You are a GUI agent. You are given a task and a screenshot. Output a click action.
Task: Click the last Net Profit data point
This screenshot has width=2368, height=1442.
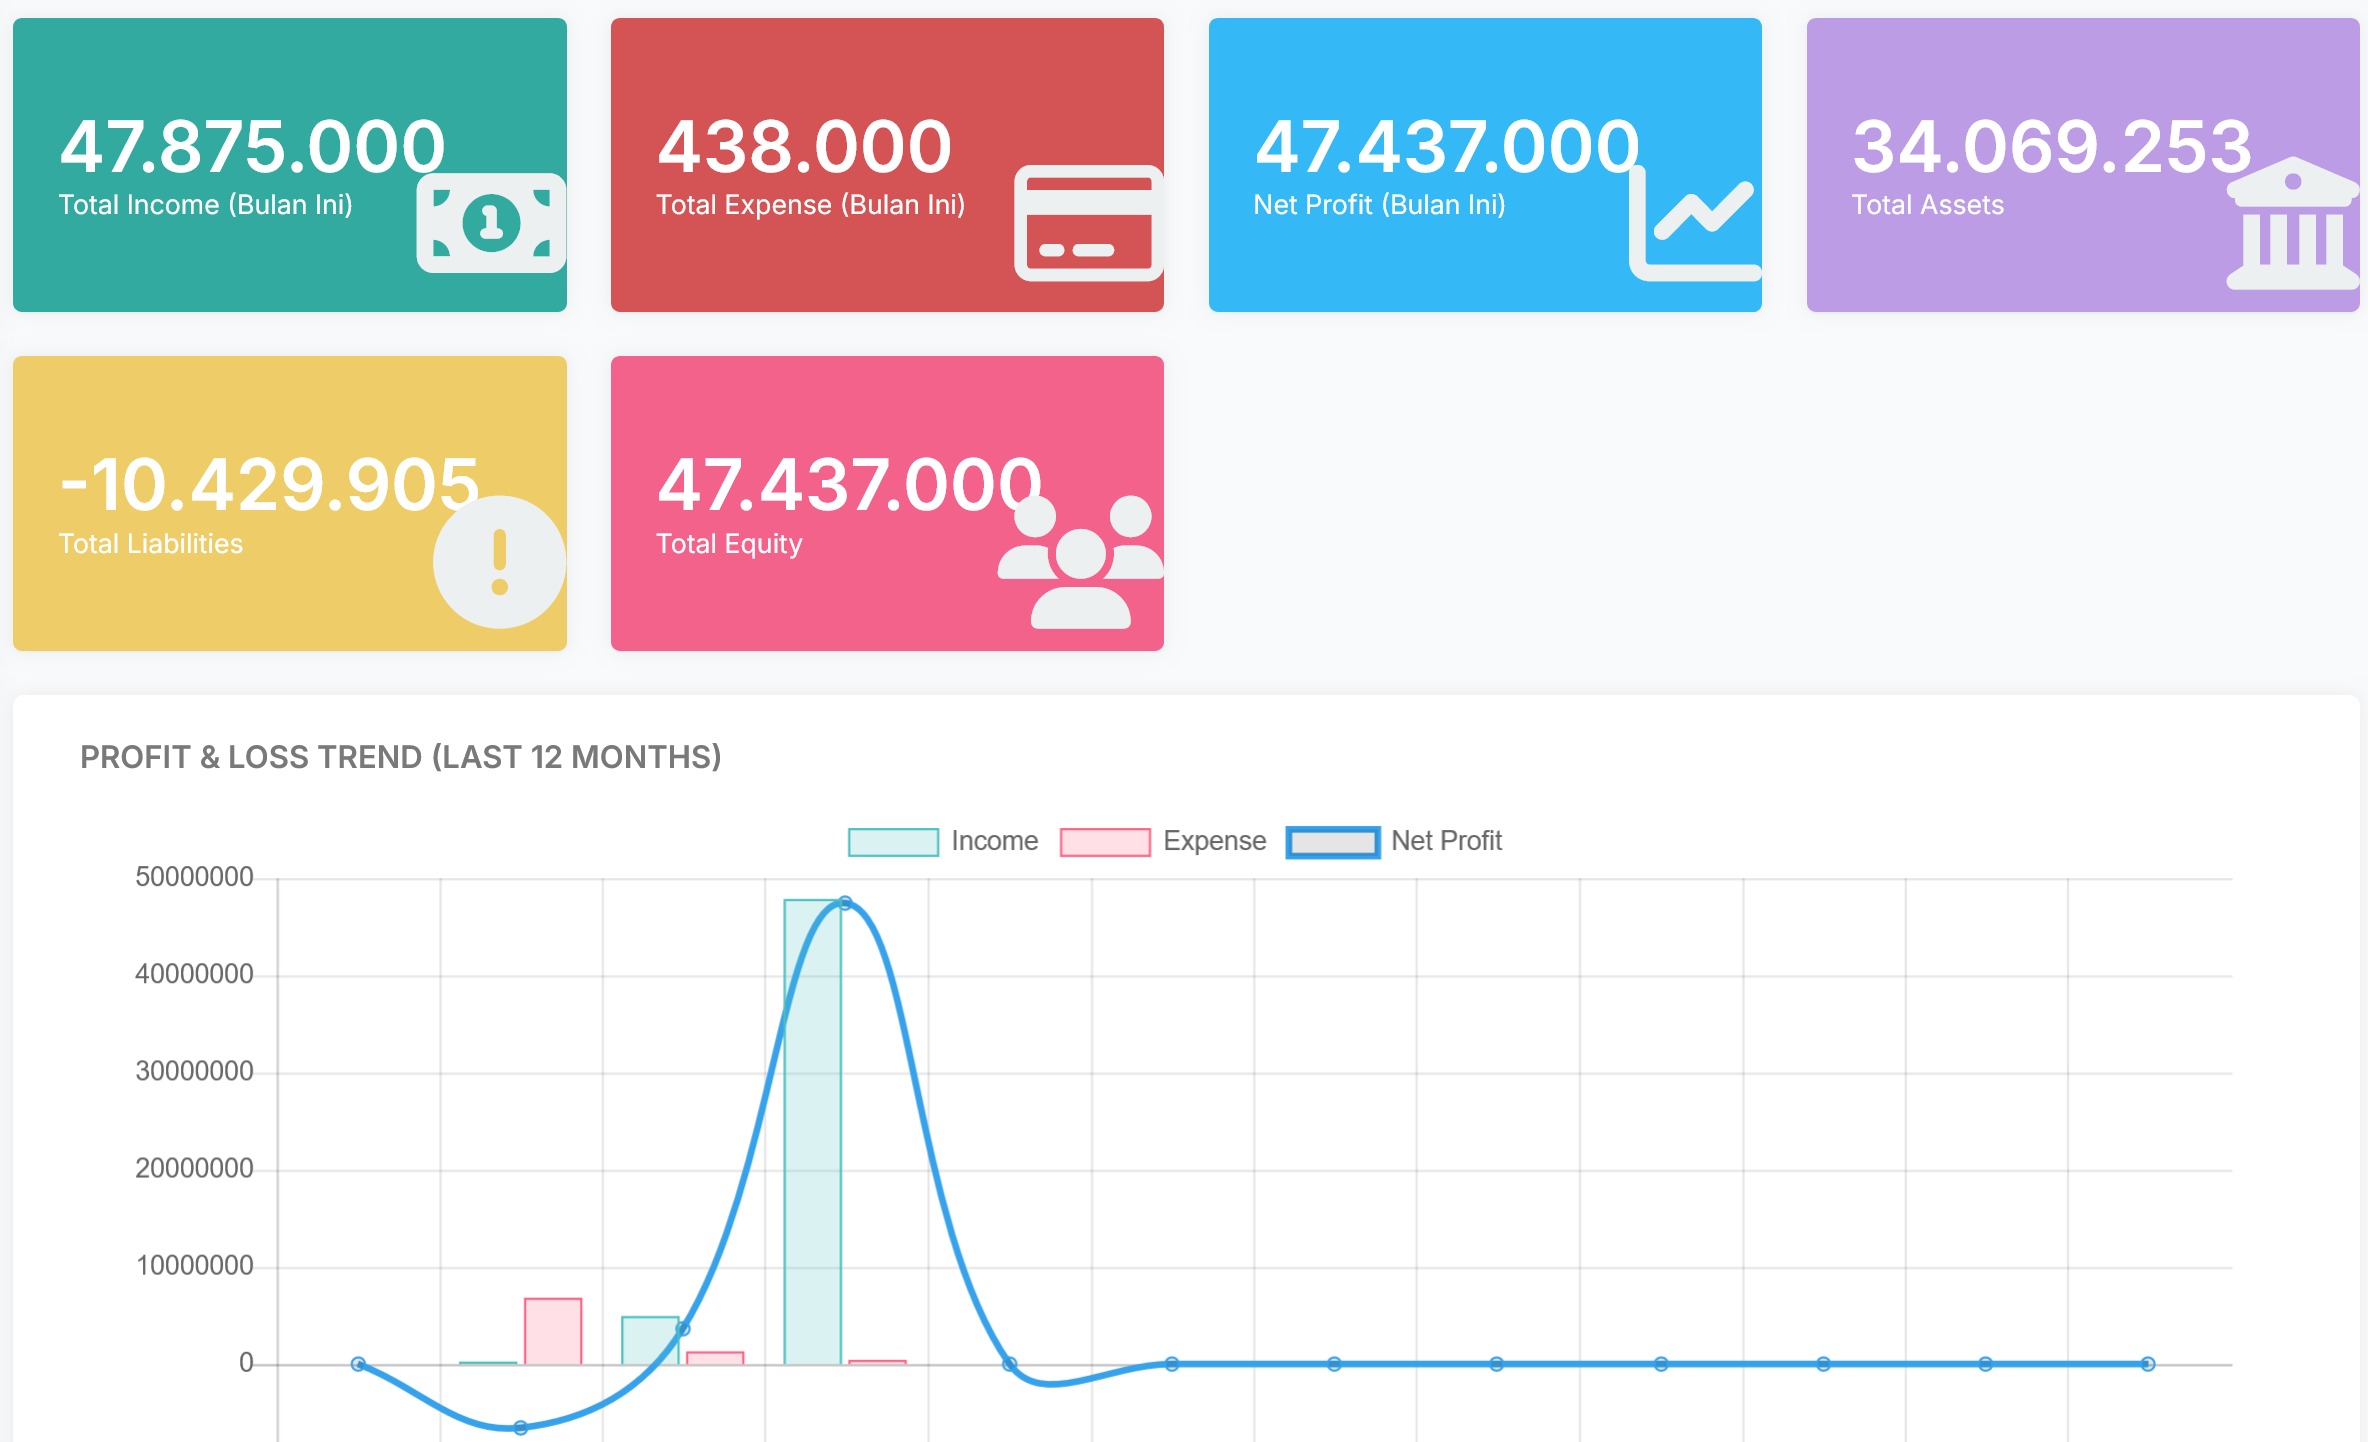tap(2147, 1362)
